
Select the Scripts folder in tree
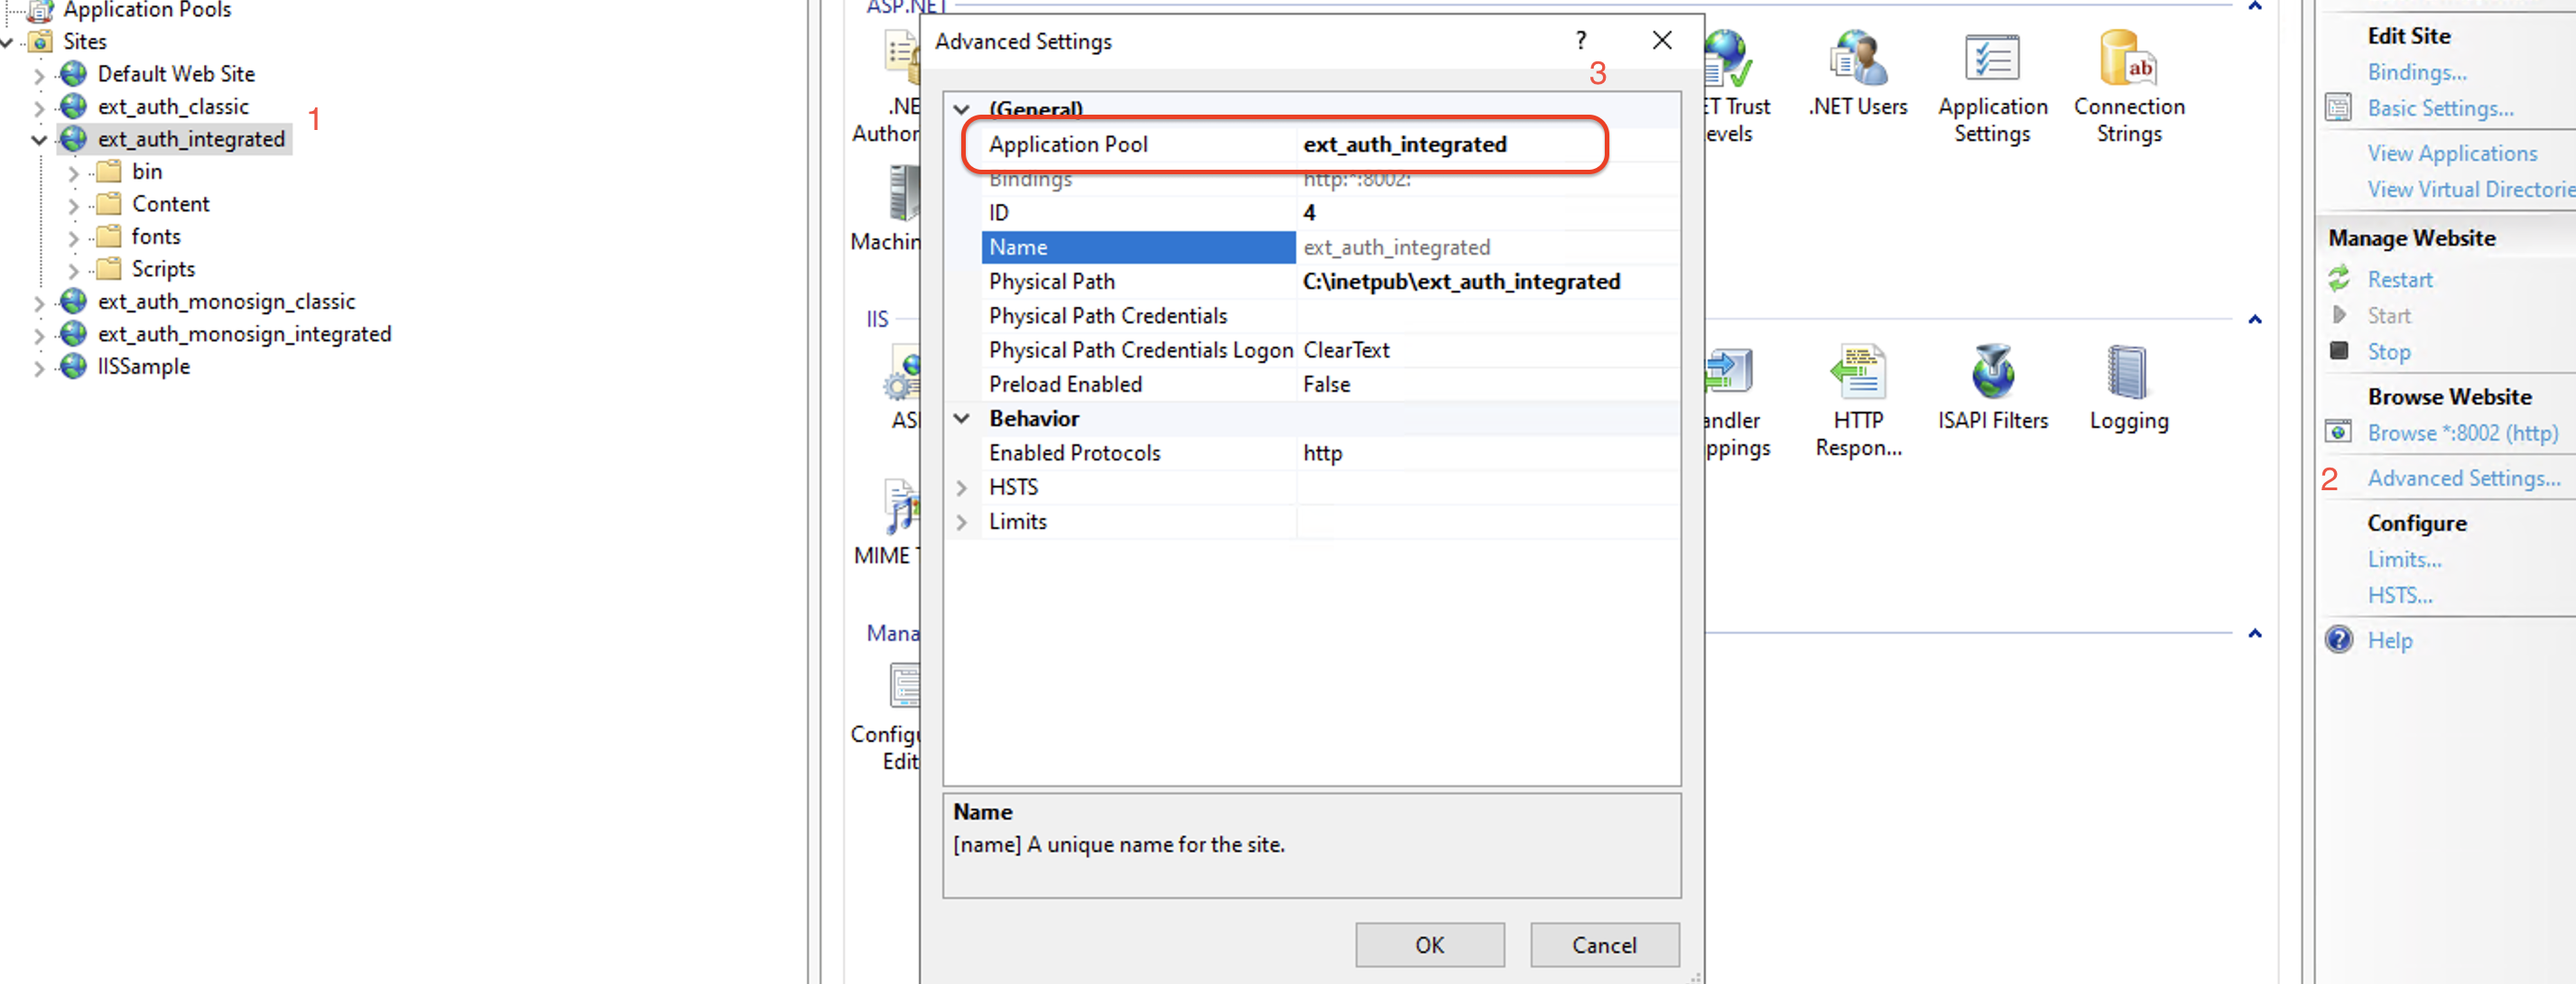(163, 269)
